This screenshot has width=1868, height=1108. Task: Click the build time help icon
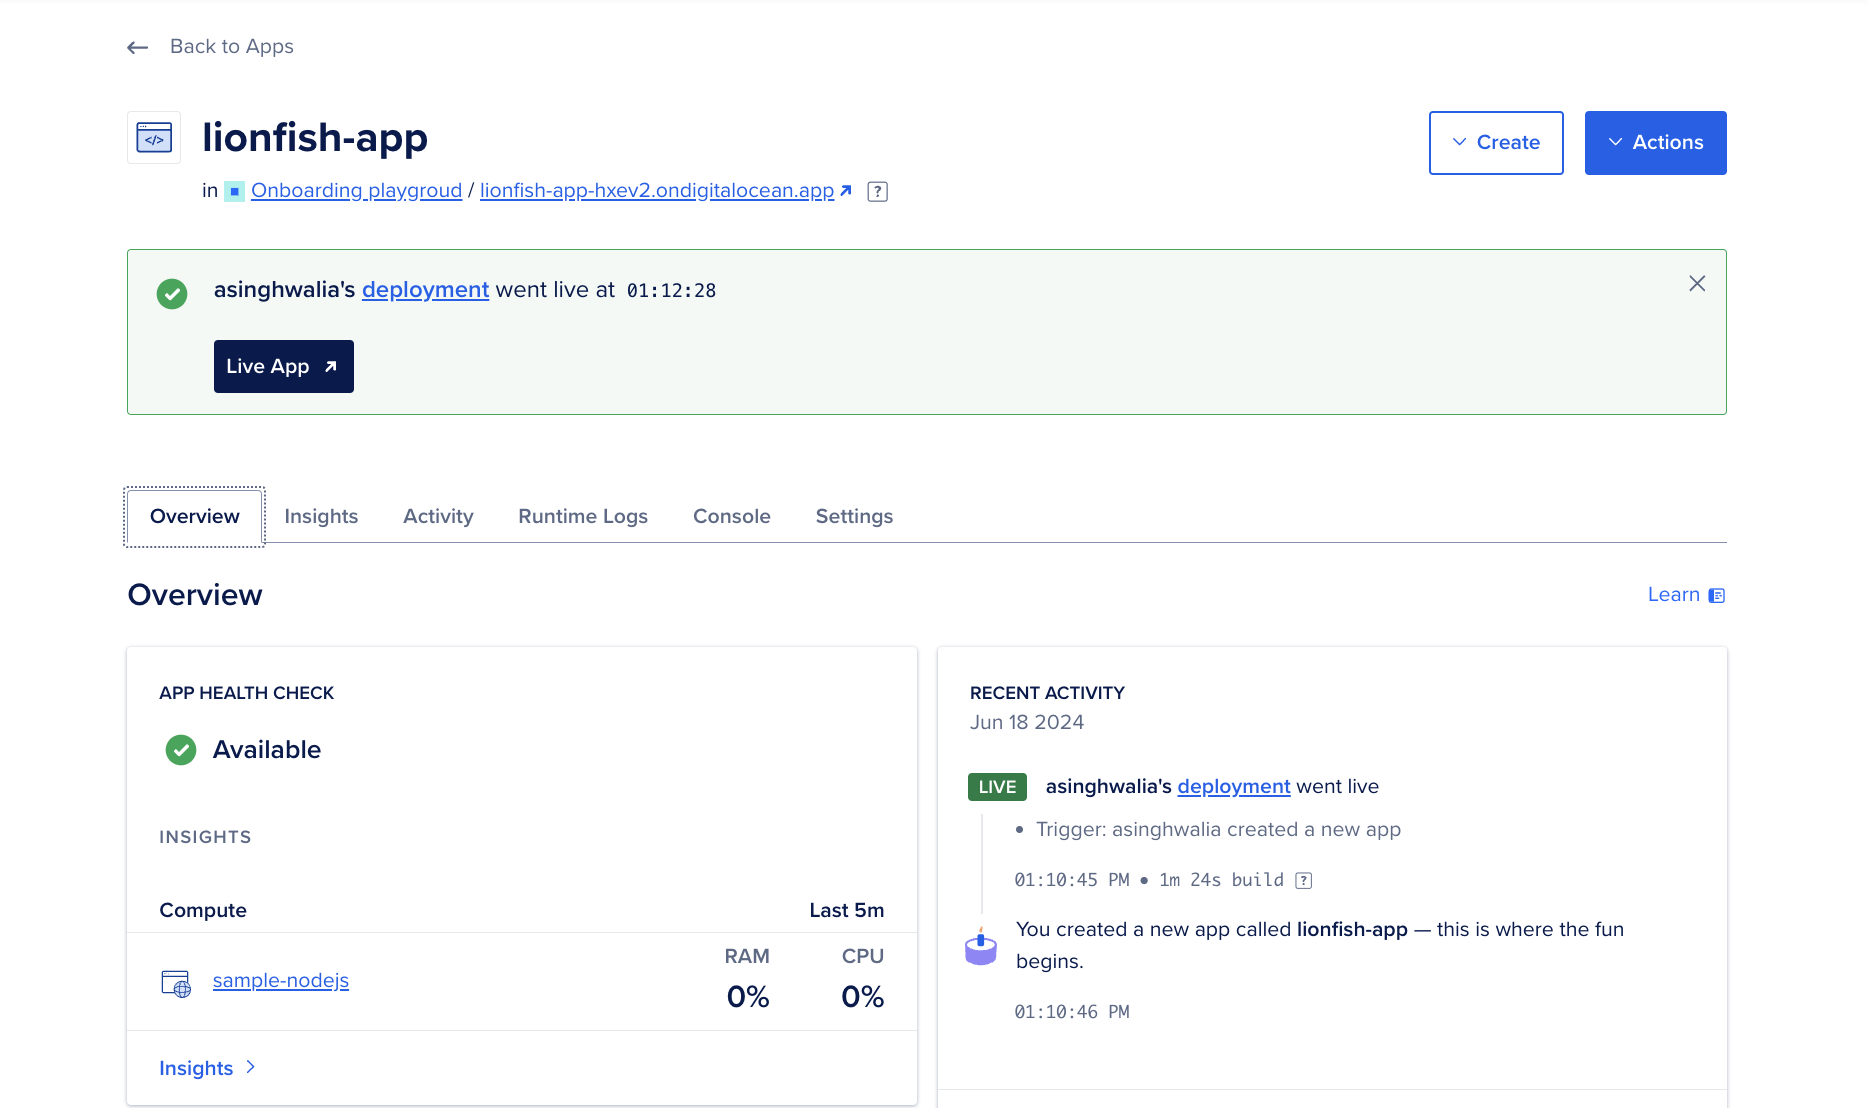(x=1304, y=881)
